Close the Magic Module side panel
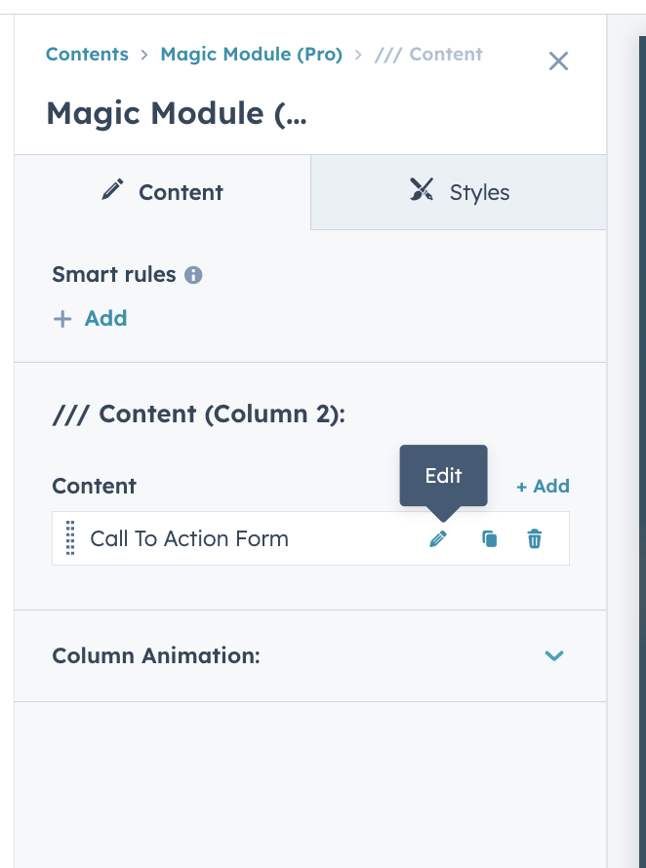Image resolution: width=646 pixels, height=868 pixels. pos(559,61)
